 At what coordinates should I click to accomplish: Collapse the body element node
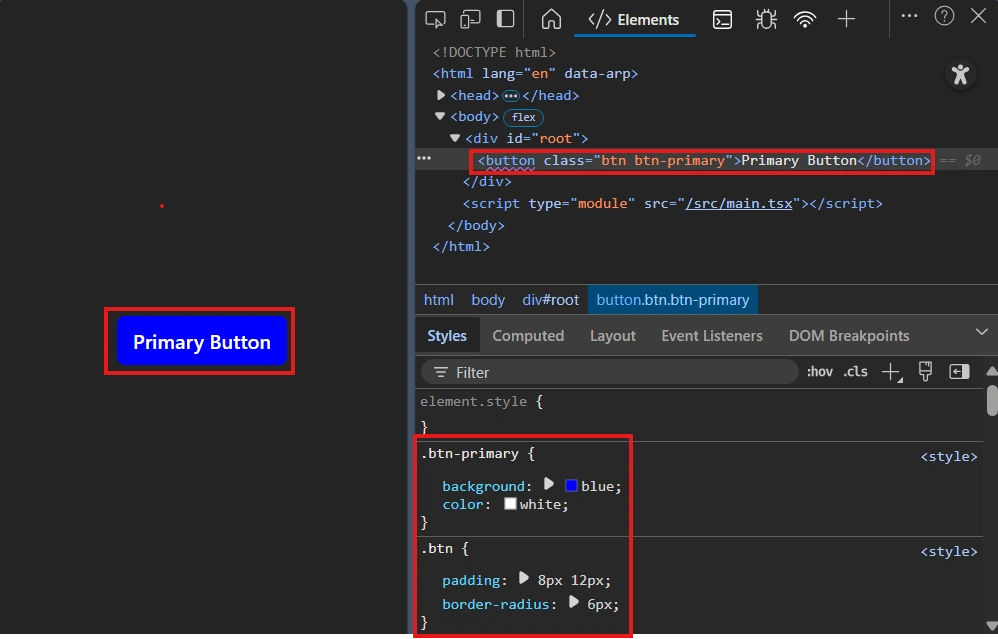click(440, 116)
